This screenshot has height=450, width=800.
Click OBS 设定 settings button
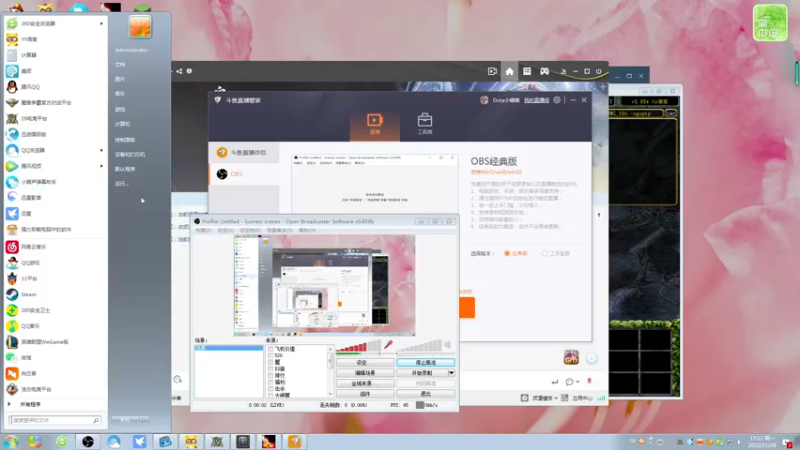click(365, 363)
